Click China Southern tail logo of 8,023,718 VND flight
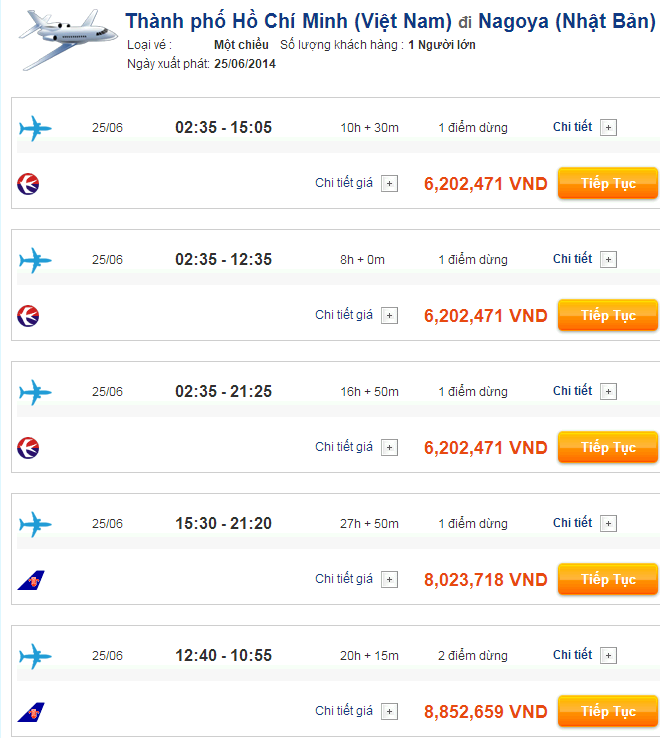Viewport: 660px width, 738px height. pos(31,580)
